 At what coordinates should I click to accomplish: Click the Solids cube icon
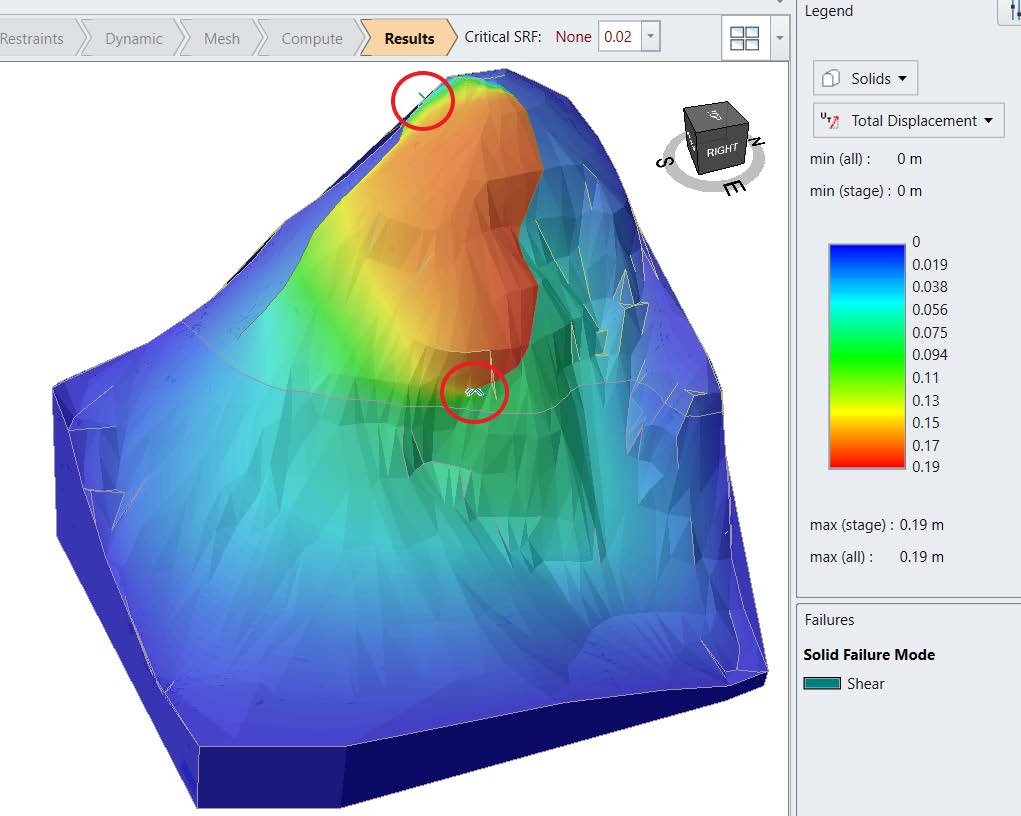click(832, 78)
